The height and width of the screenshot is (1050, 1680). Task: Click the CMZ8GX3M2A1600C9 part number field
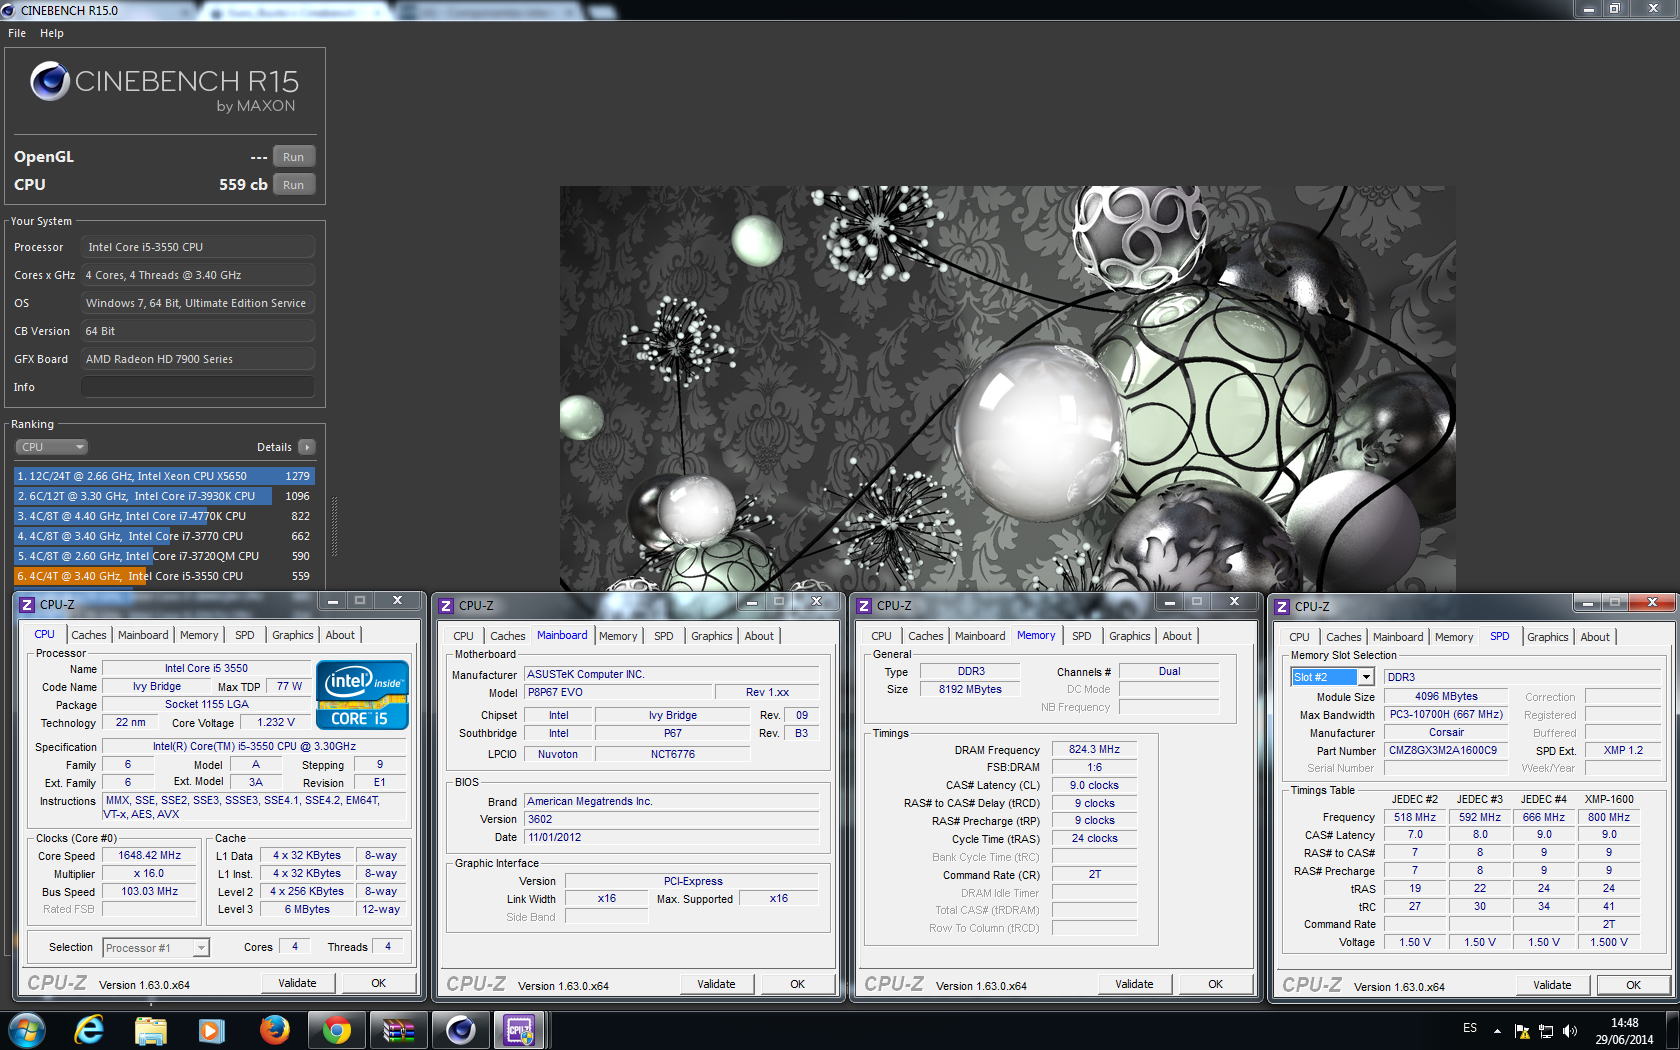1444,750
